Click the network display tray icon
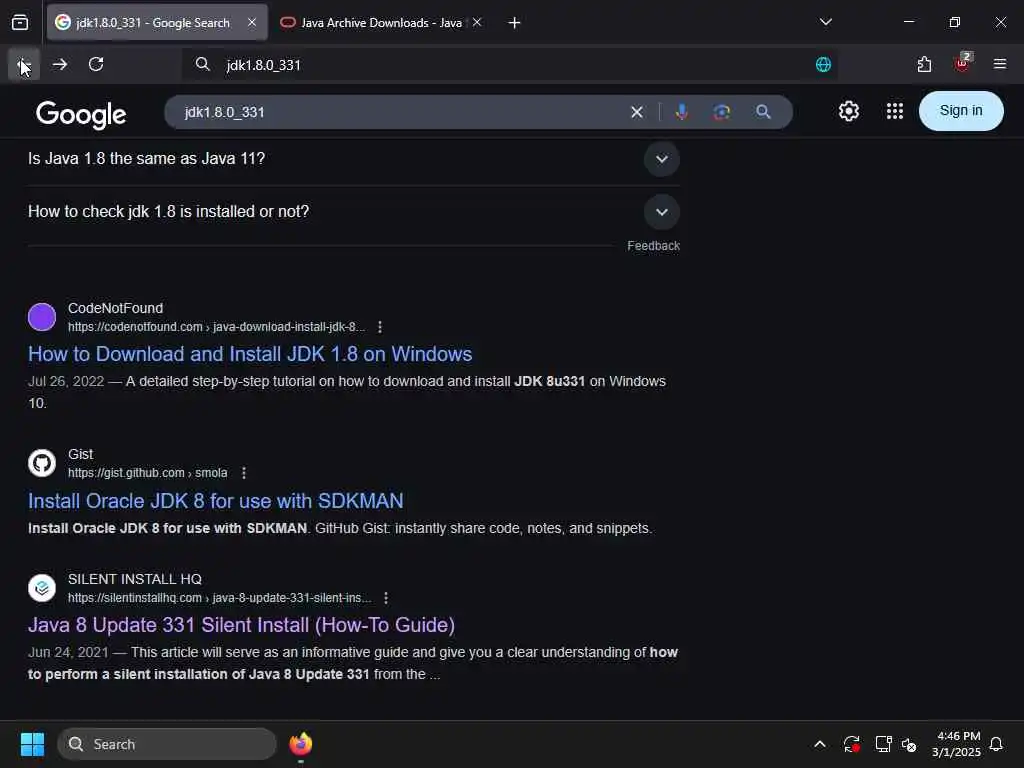The height and width of the screenshot is (768, 1024). point(883,744)
